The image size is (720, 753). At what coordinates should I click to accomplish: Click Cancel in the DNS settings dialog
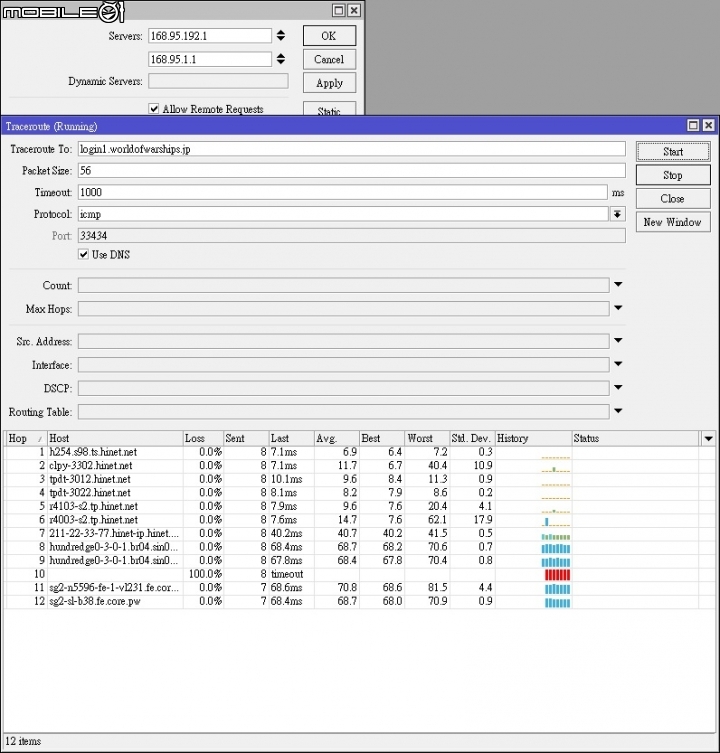click(x=329, y=60)
